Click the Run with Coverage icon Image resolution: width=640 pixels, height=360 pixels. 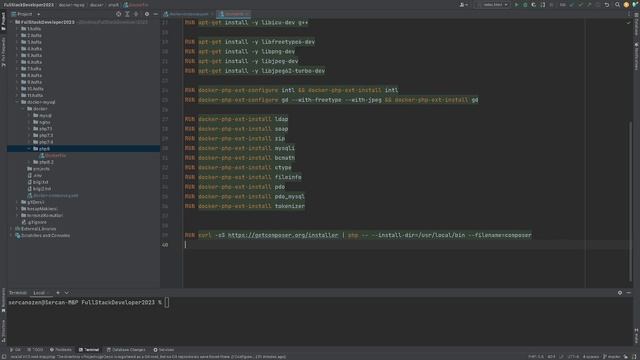pyautogui.click(x=533, y=5)
